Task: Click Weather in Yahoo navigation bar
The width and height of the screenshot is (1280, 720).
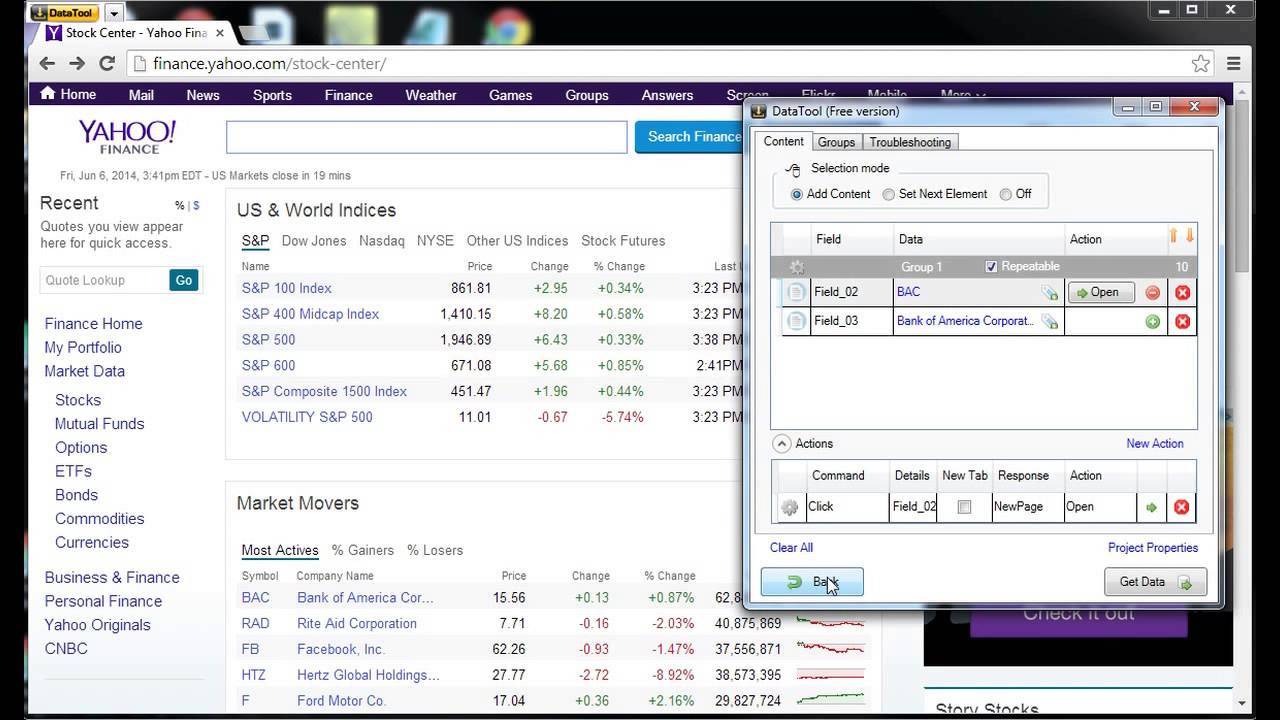Action: pyautogui.click(x=431, y=95)
